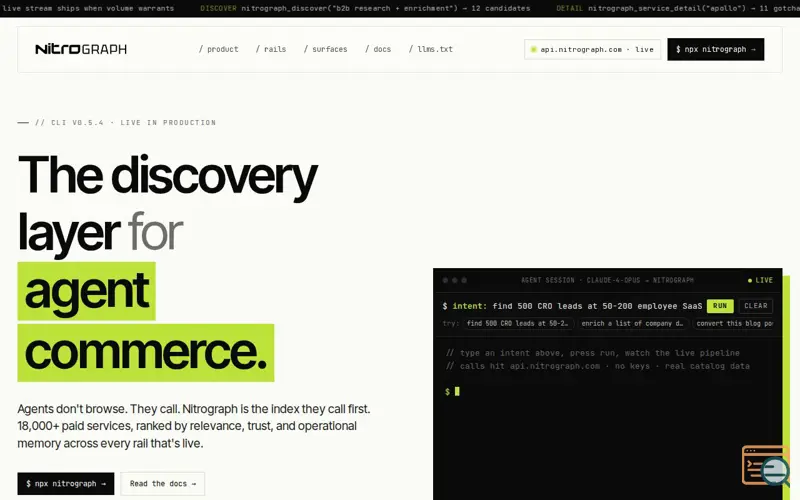
Task: Click the DISCOVER ticker entry at top
Action: 365,8
